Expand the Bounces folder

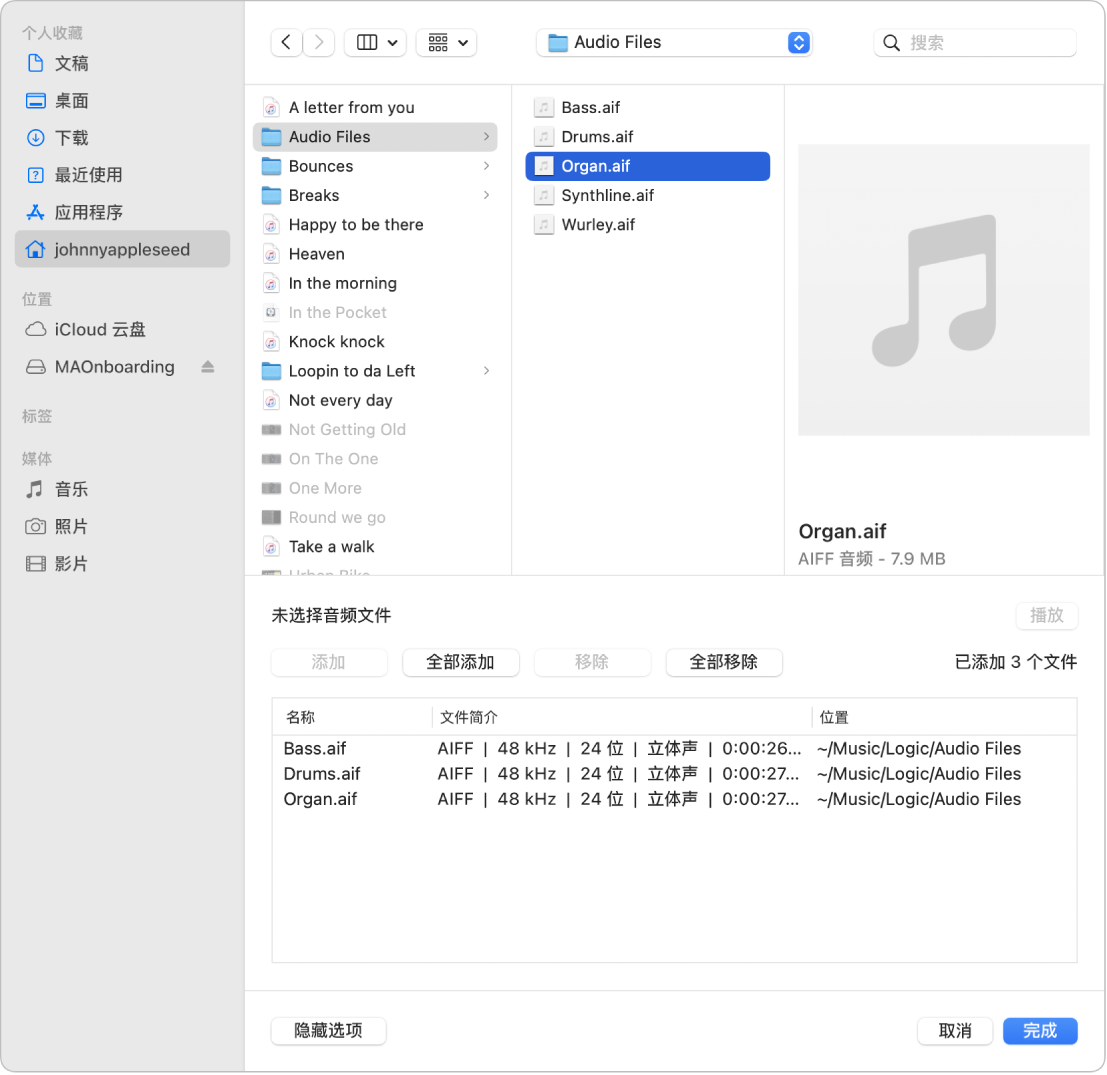tap(487, 166)
